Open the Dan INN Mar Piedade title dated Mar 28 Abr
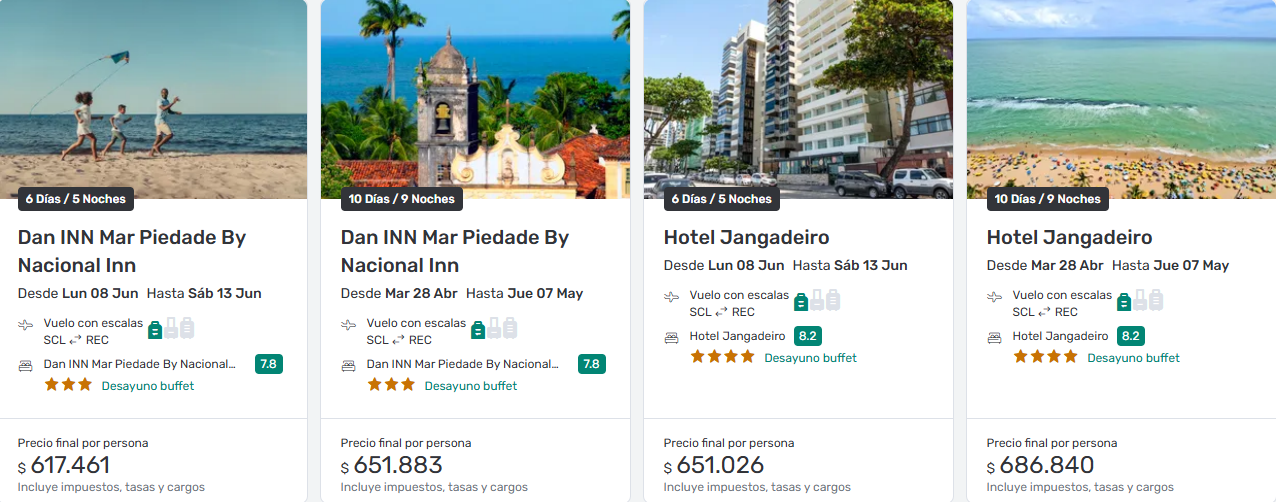Screen dimensions: 1276x502 pos(454,251)
